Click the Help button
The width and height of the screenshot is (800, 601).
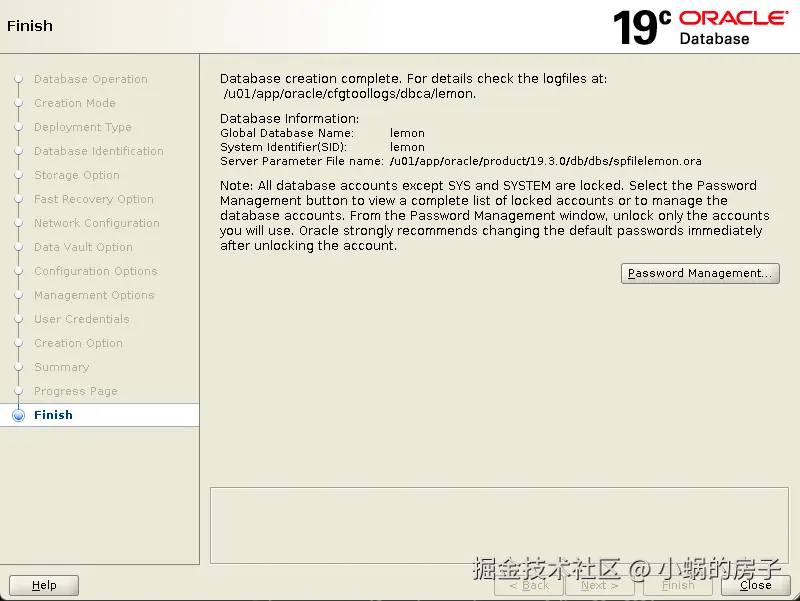(x=44, y=585)
